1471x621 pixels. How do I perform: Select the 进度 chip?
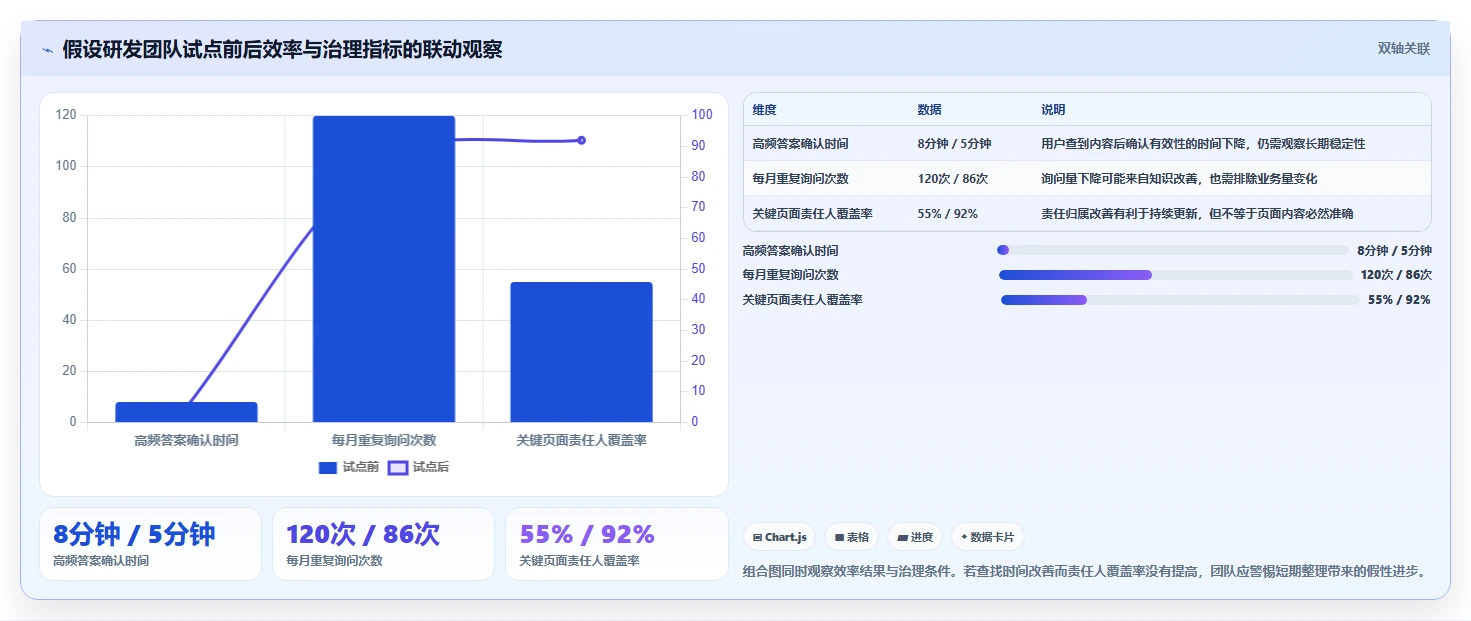[915, 537]
